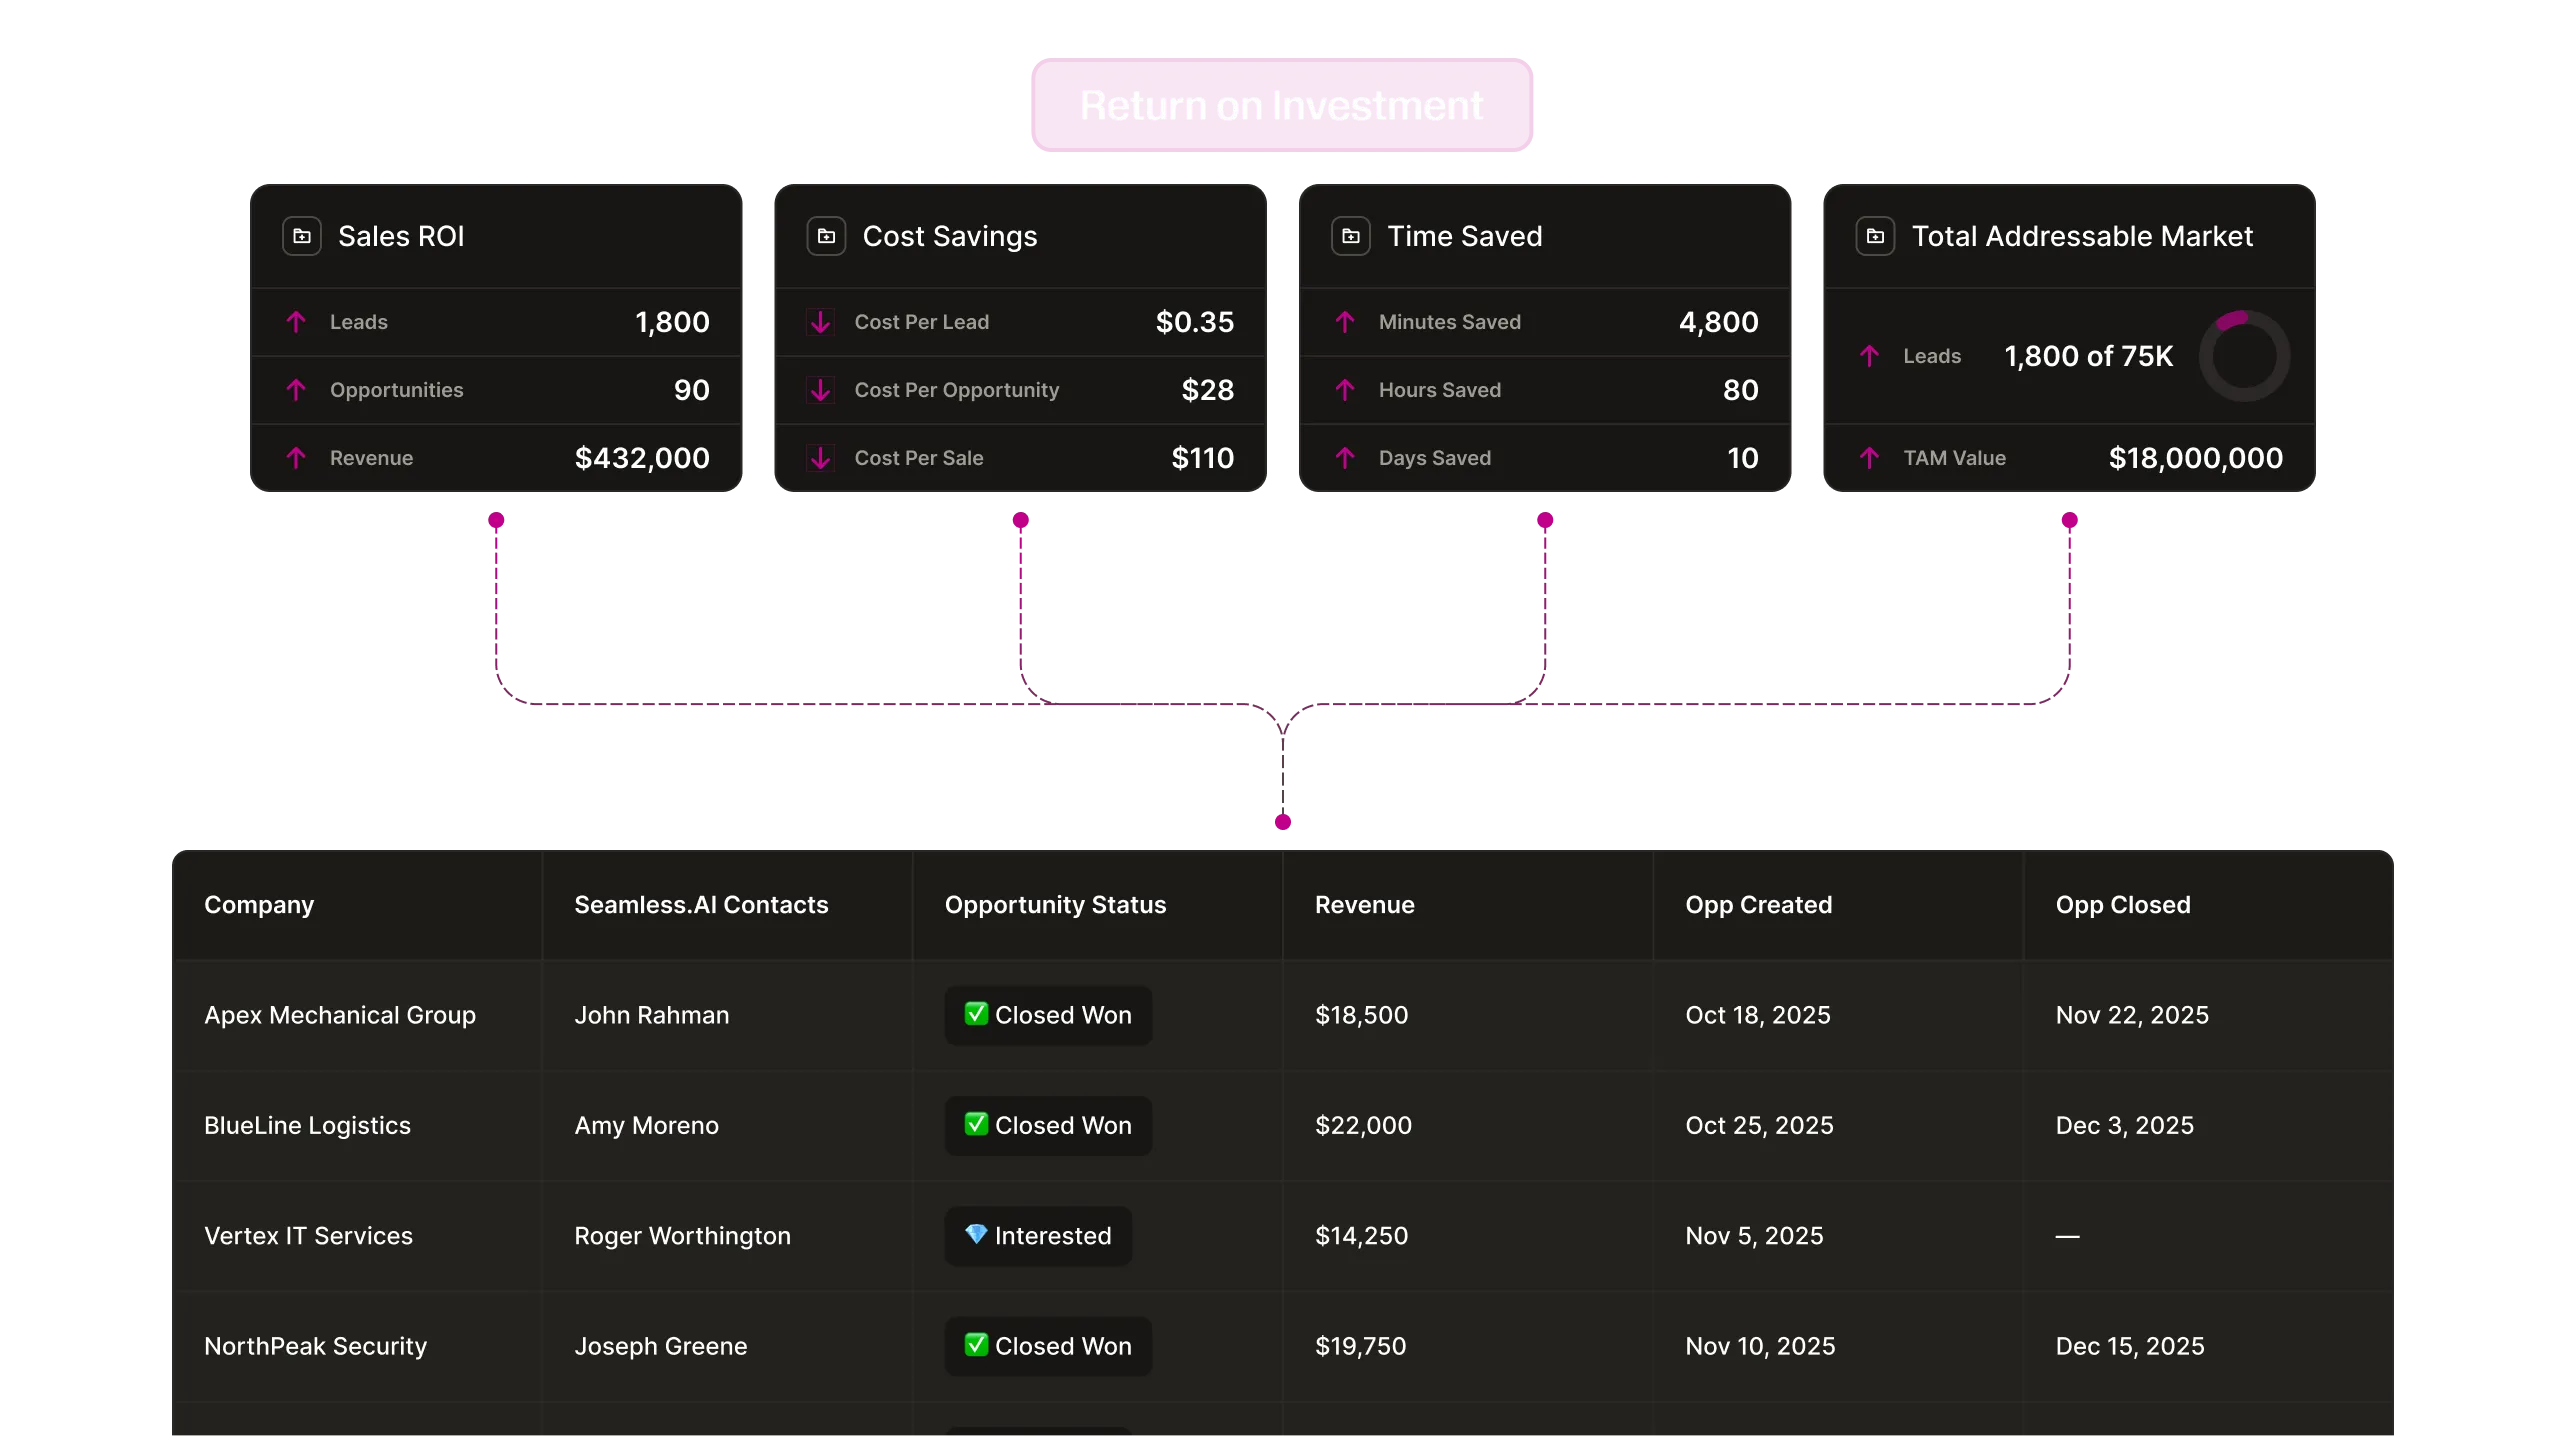2564x1436 pixels.
Task: Click the folder icon on the Time Saved card
Action: (1350, 236)
